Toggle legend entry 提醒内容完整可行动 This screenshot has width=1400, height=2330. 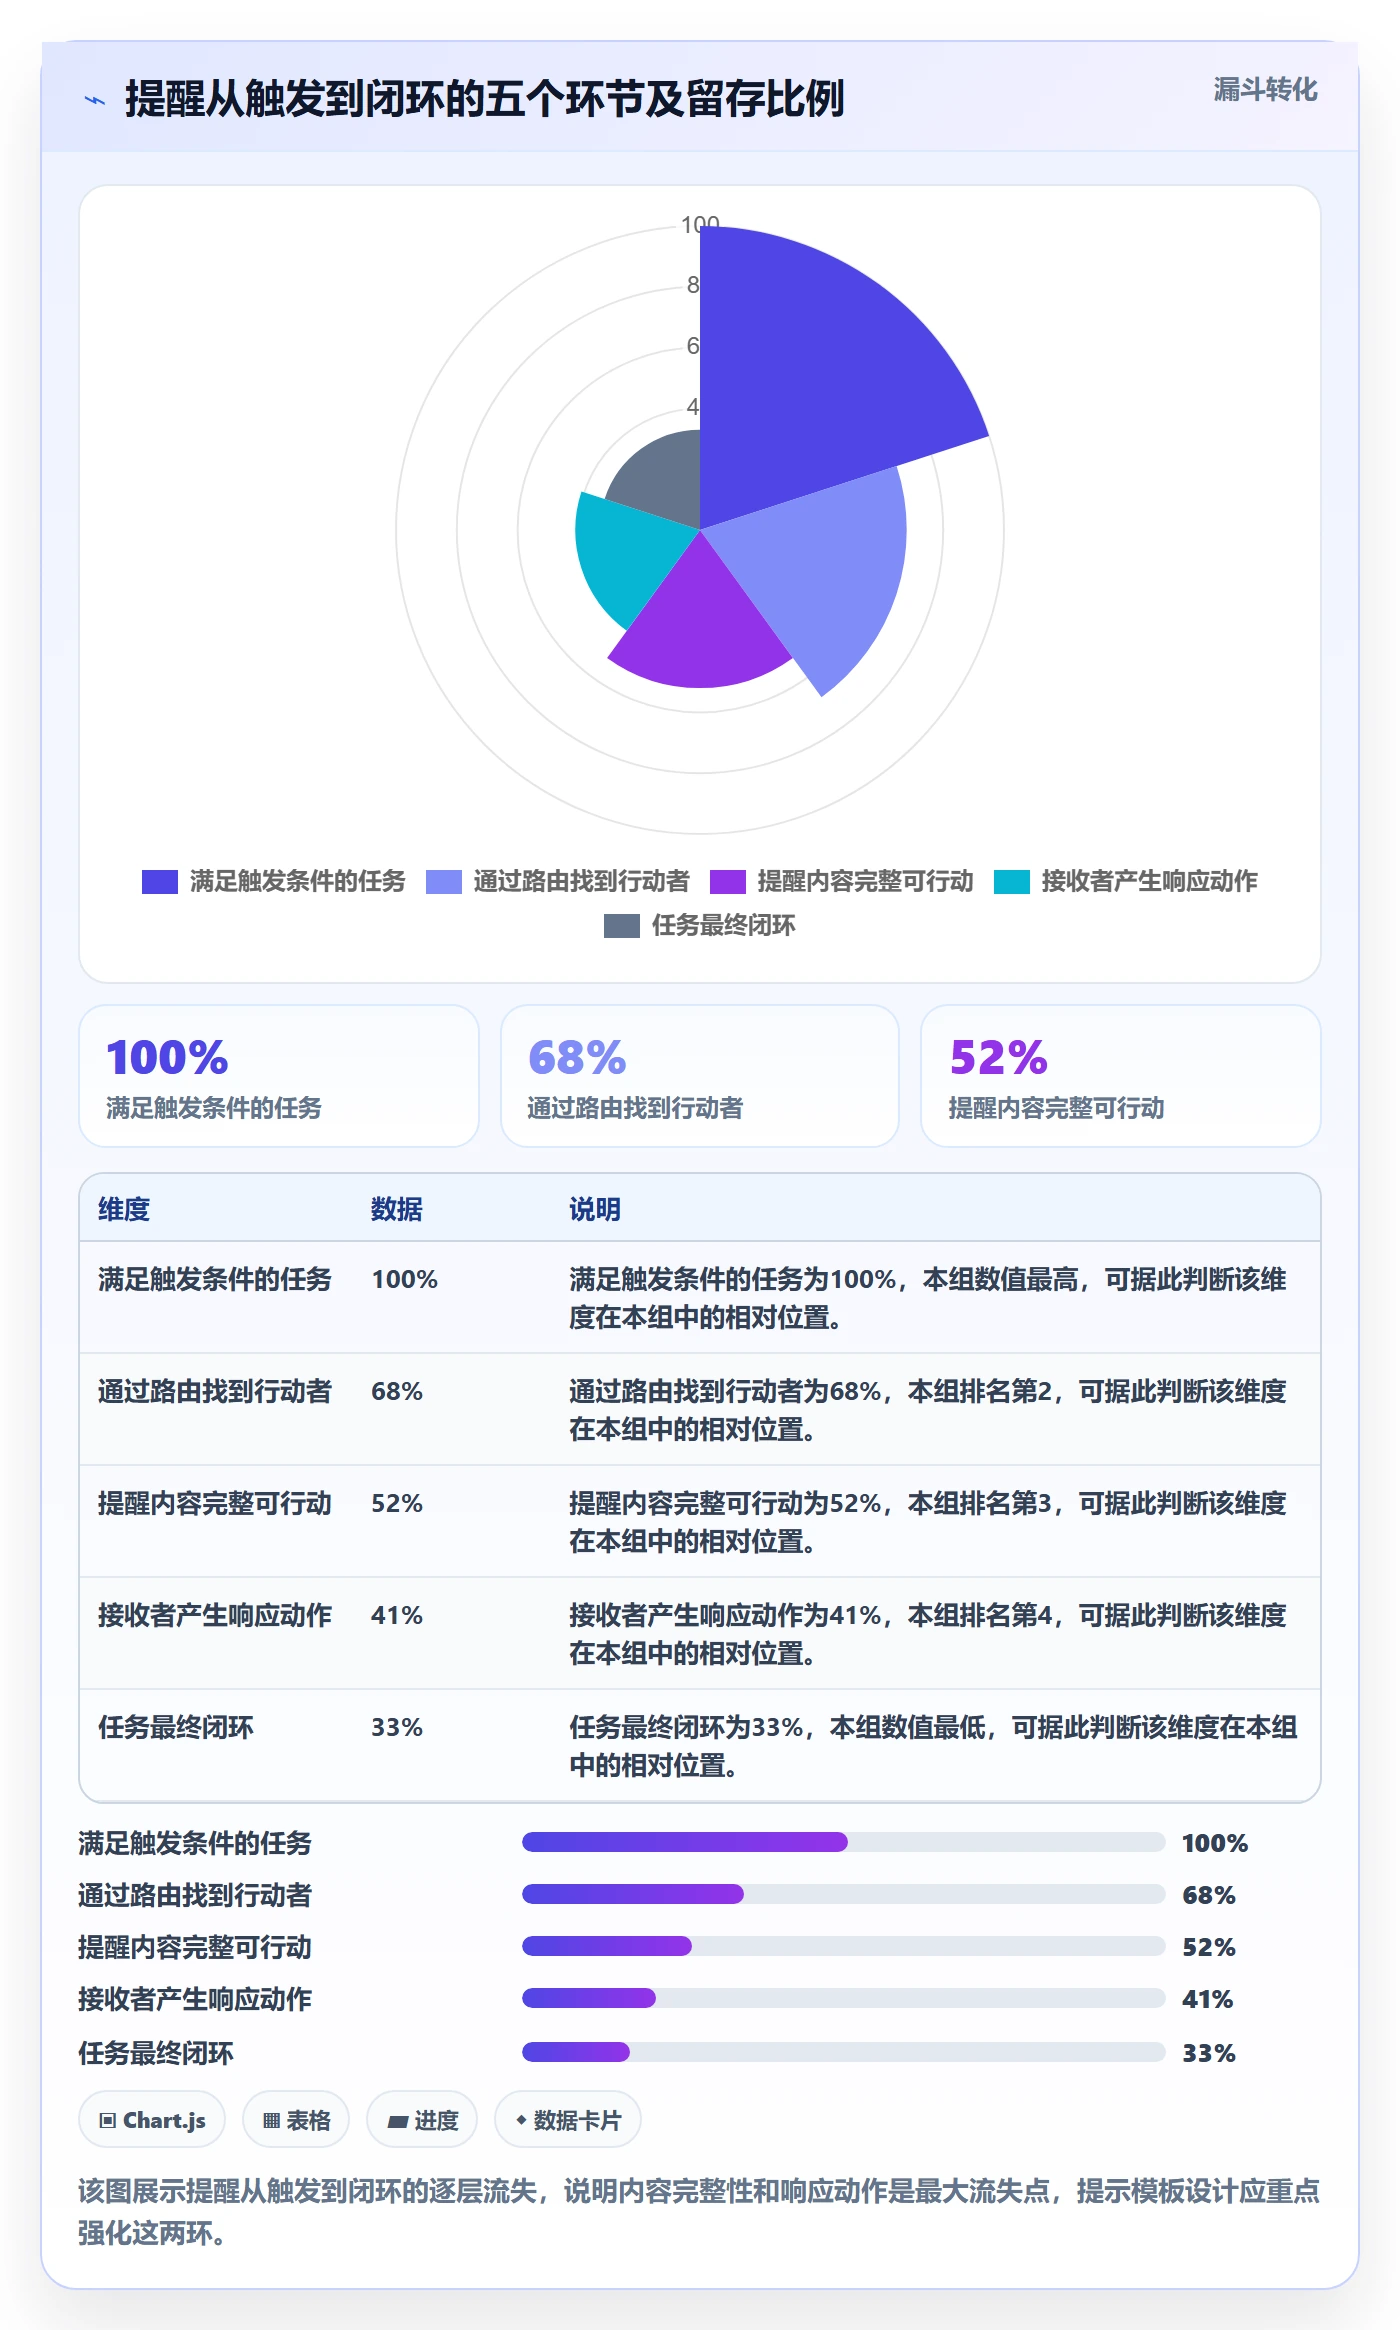[x=841, y=881]
